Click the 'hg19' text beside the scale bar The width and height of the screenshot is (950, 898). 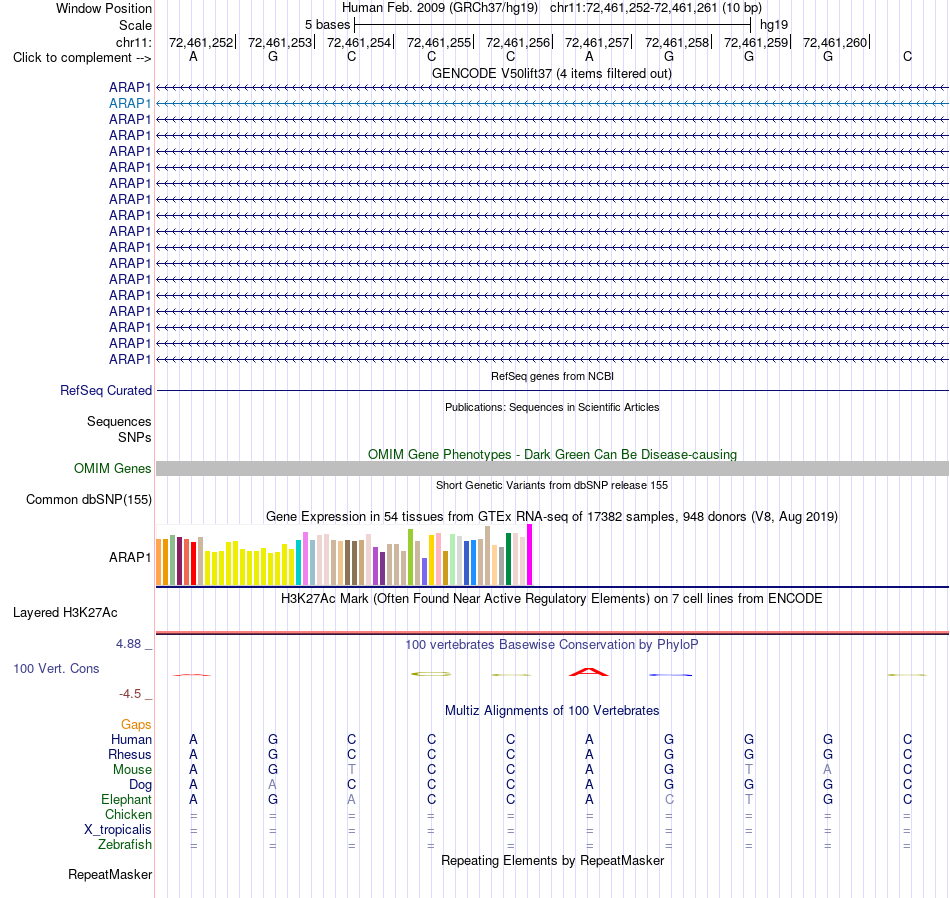(774, 25)
